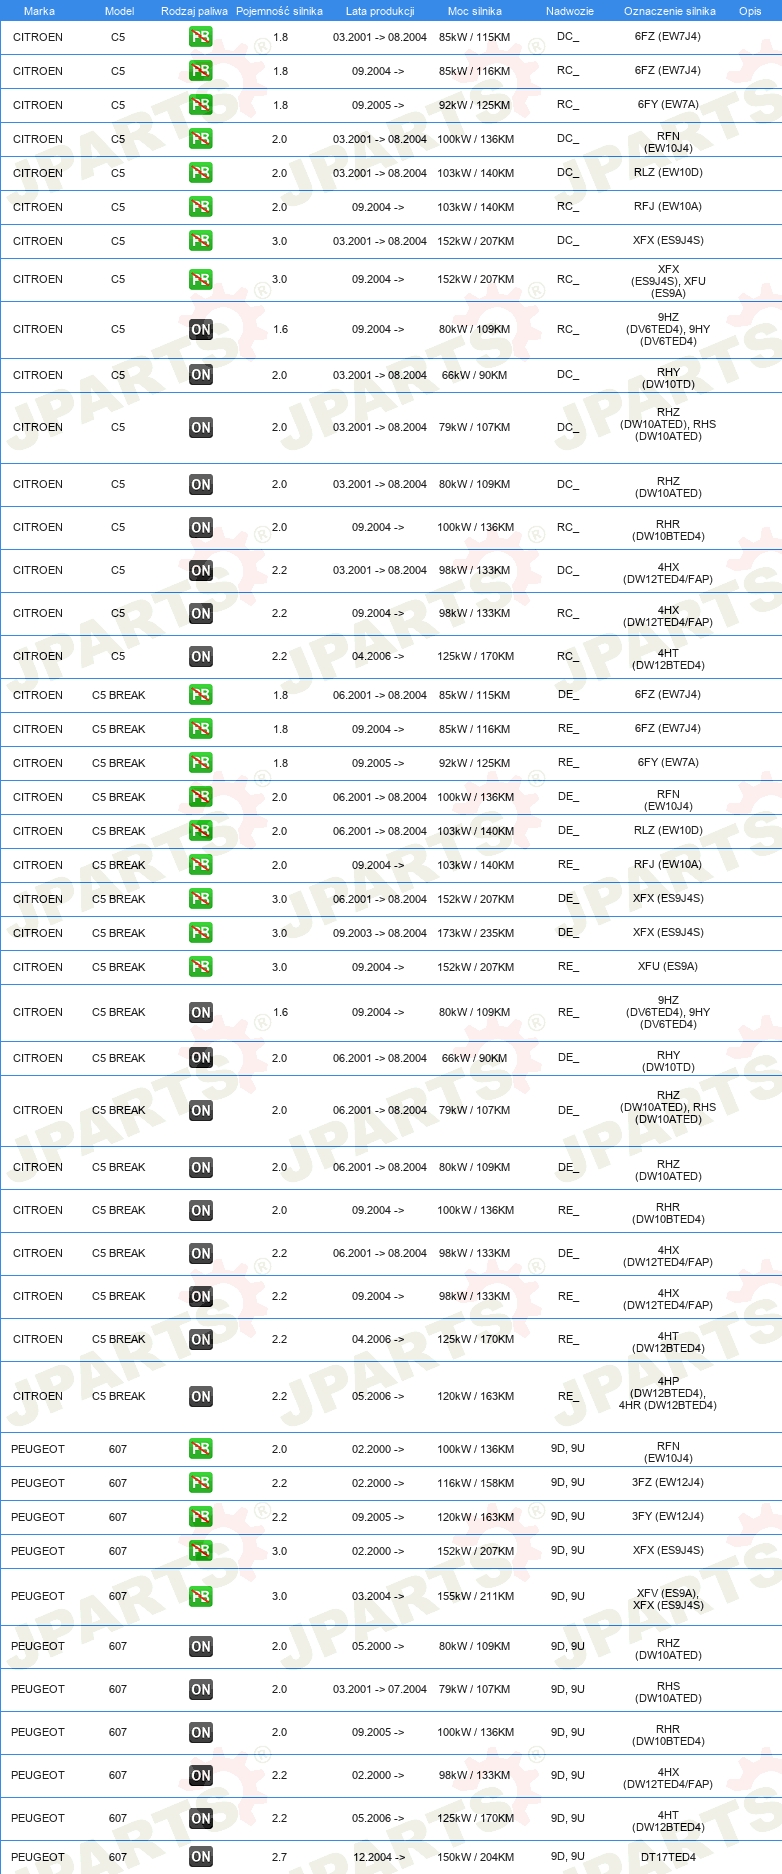Screen dimensions: 782x1874
Task: Click petrol icon in Peugeot 607 3FZ (EW12J4) row
Action: tap(201, 1483)
